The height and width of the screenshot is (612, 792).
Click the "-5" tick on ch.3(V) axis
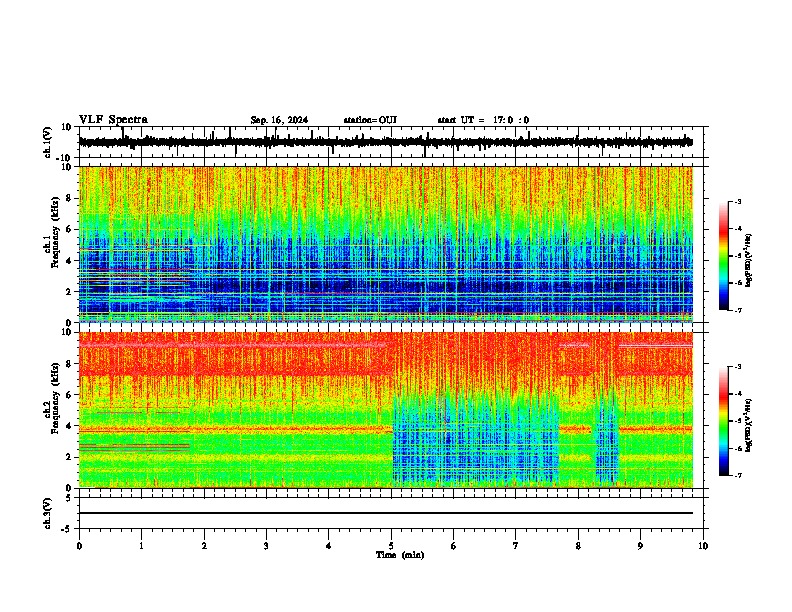click(x=67, y=529)
